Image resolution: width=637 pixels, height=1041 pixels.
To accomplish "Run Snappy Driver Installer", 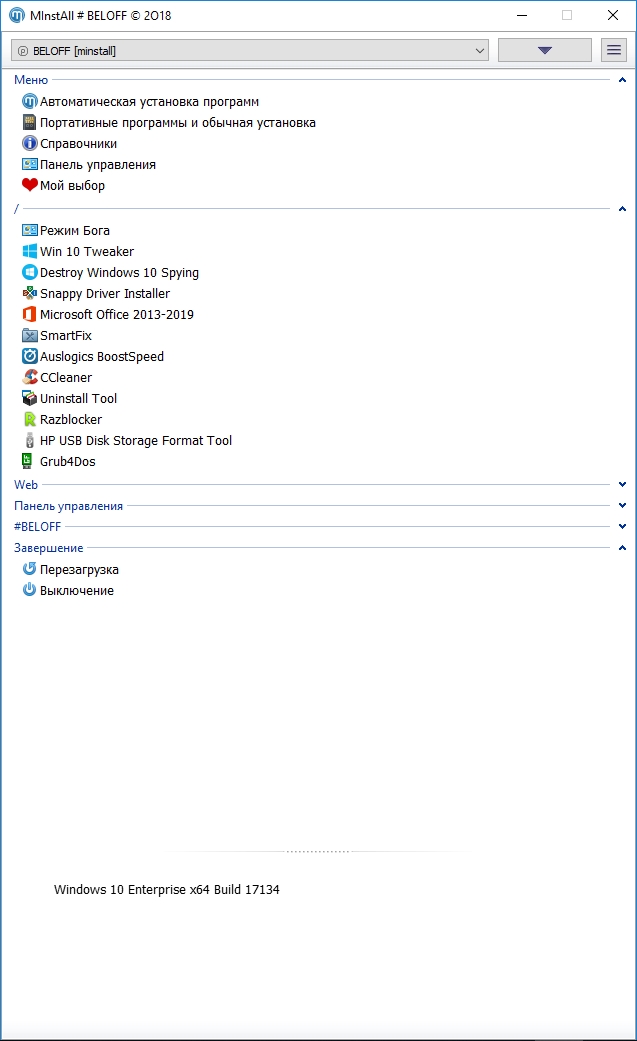I will (x=105, y=293).
